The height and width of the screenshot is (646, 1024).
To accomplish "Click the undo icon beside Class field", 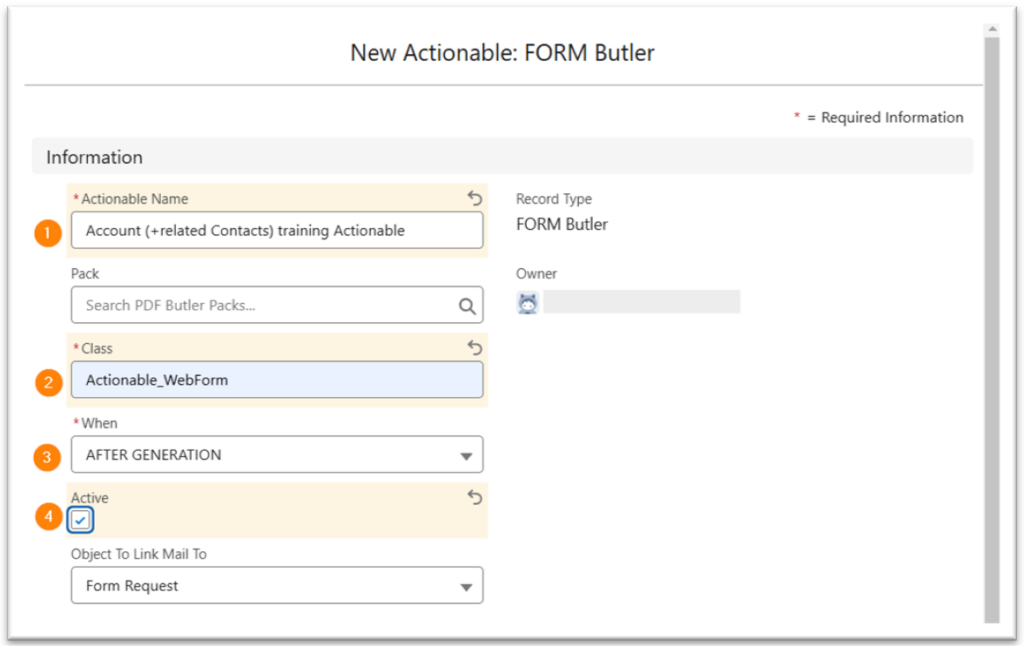I will coord(475,348).
